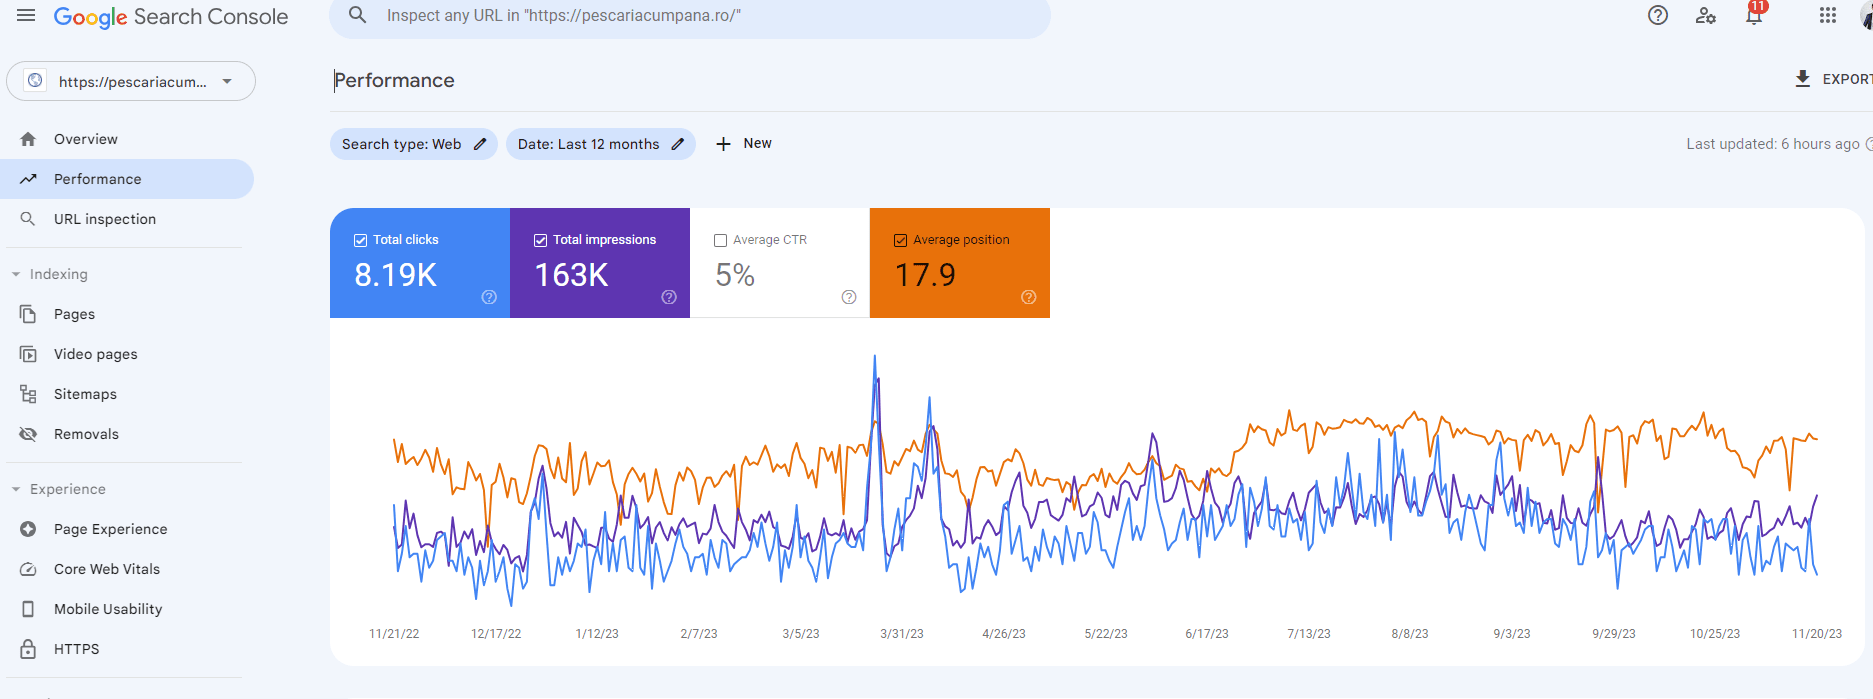This screenshot has height=699, width=1873.
Task: Go to Overview in sidebar
Action: point(86,139)
